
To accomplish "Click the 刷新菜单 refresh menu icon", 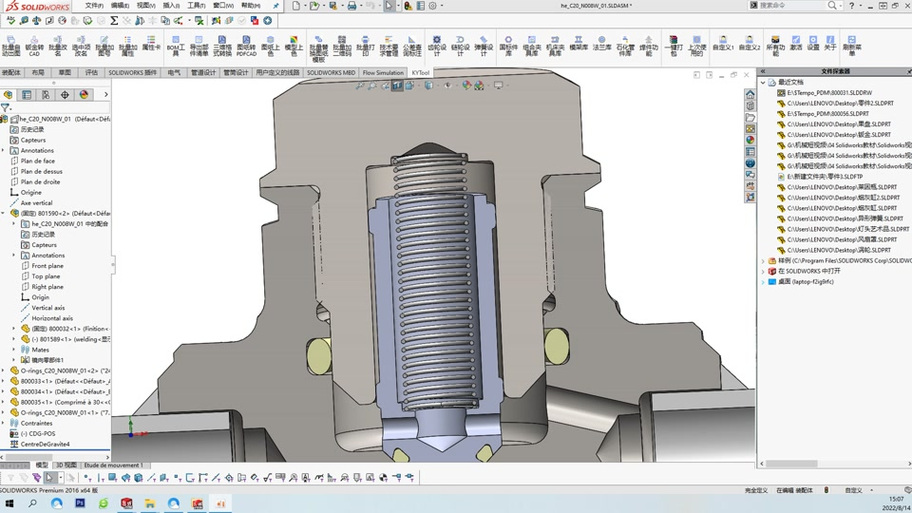I will click(x=852, y=46).
